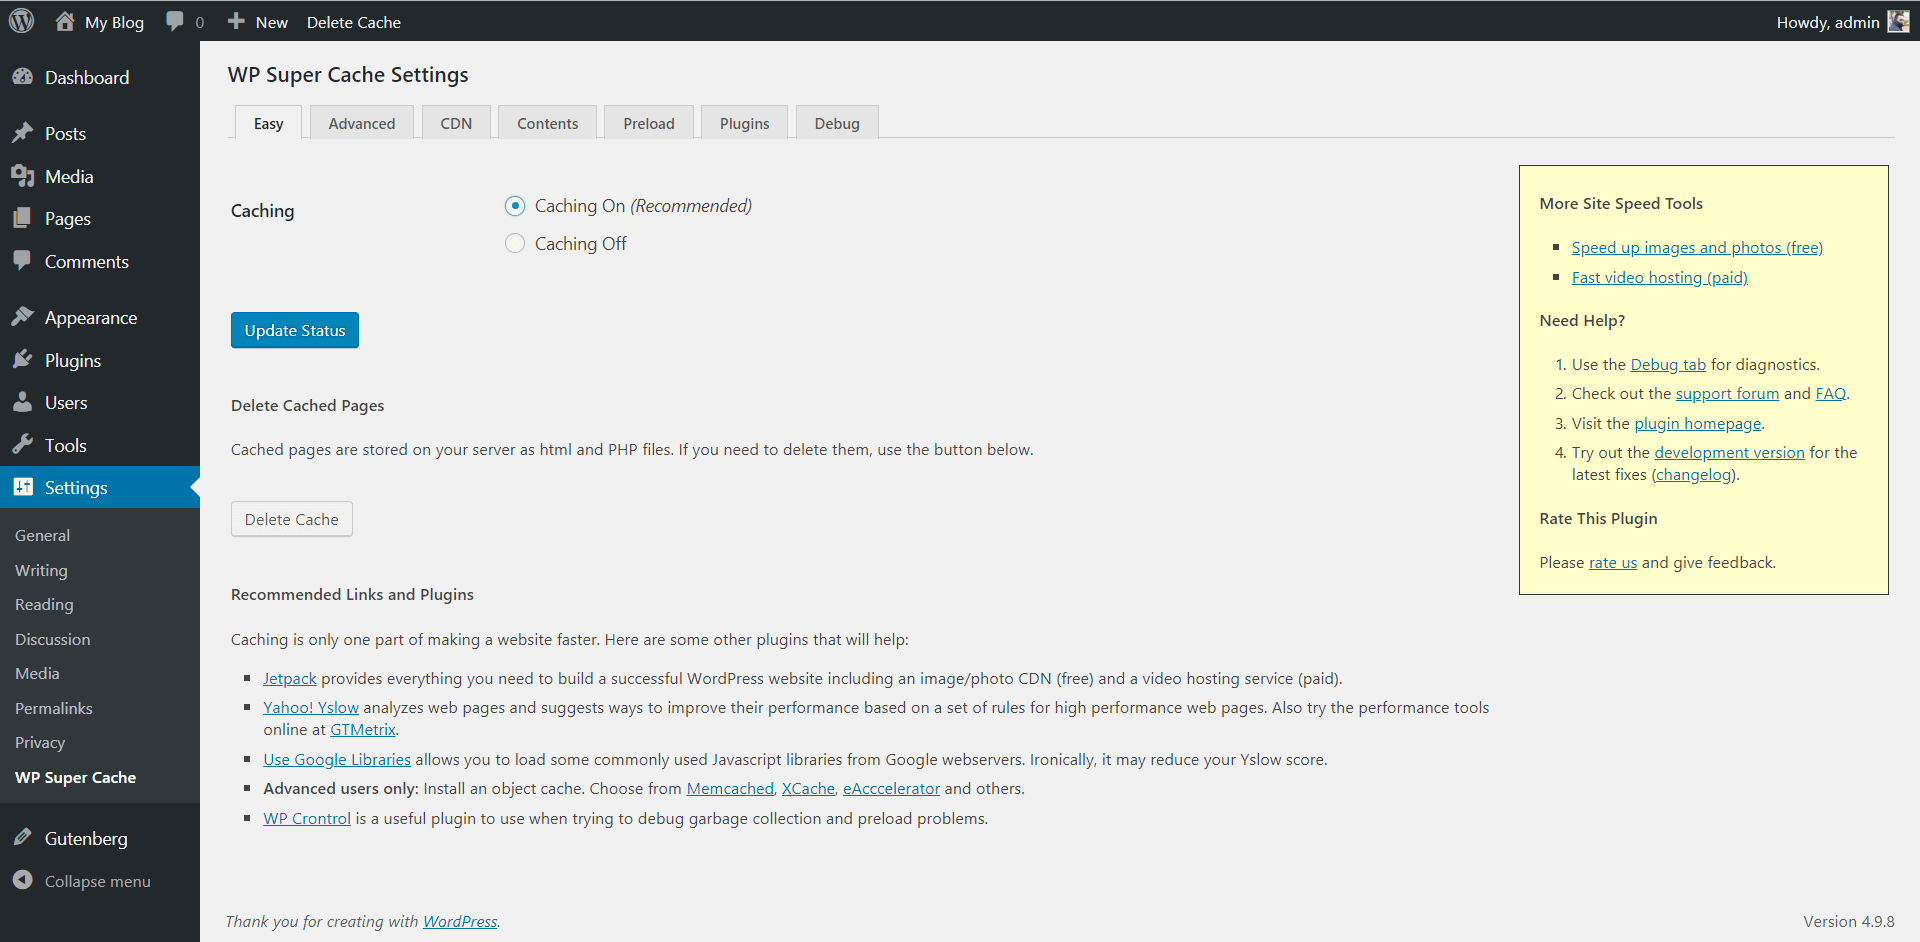Select Caching On (Recommended) radio button

(515, 206)
